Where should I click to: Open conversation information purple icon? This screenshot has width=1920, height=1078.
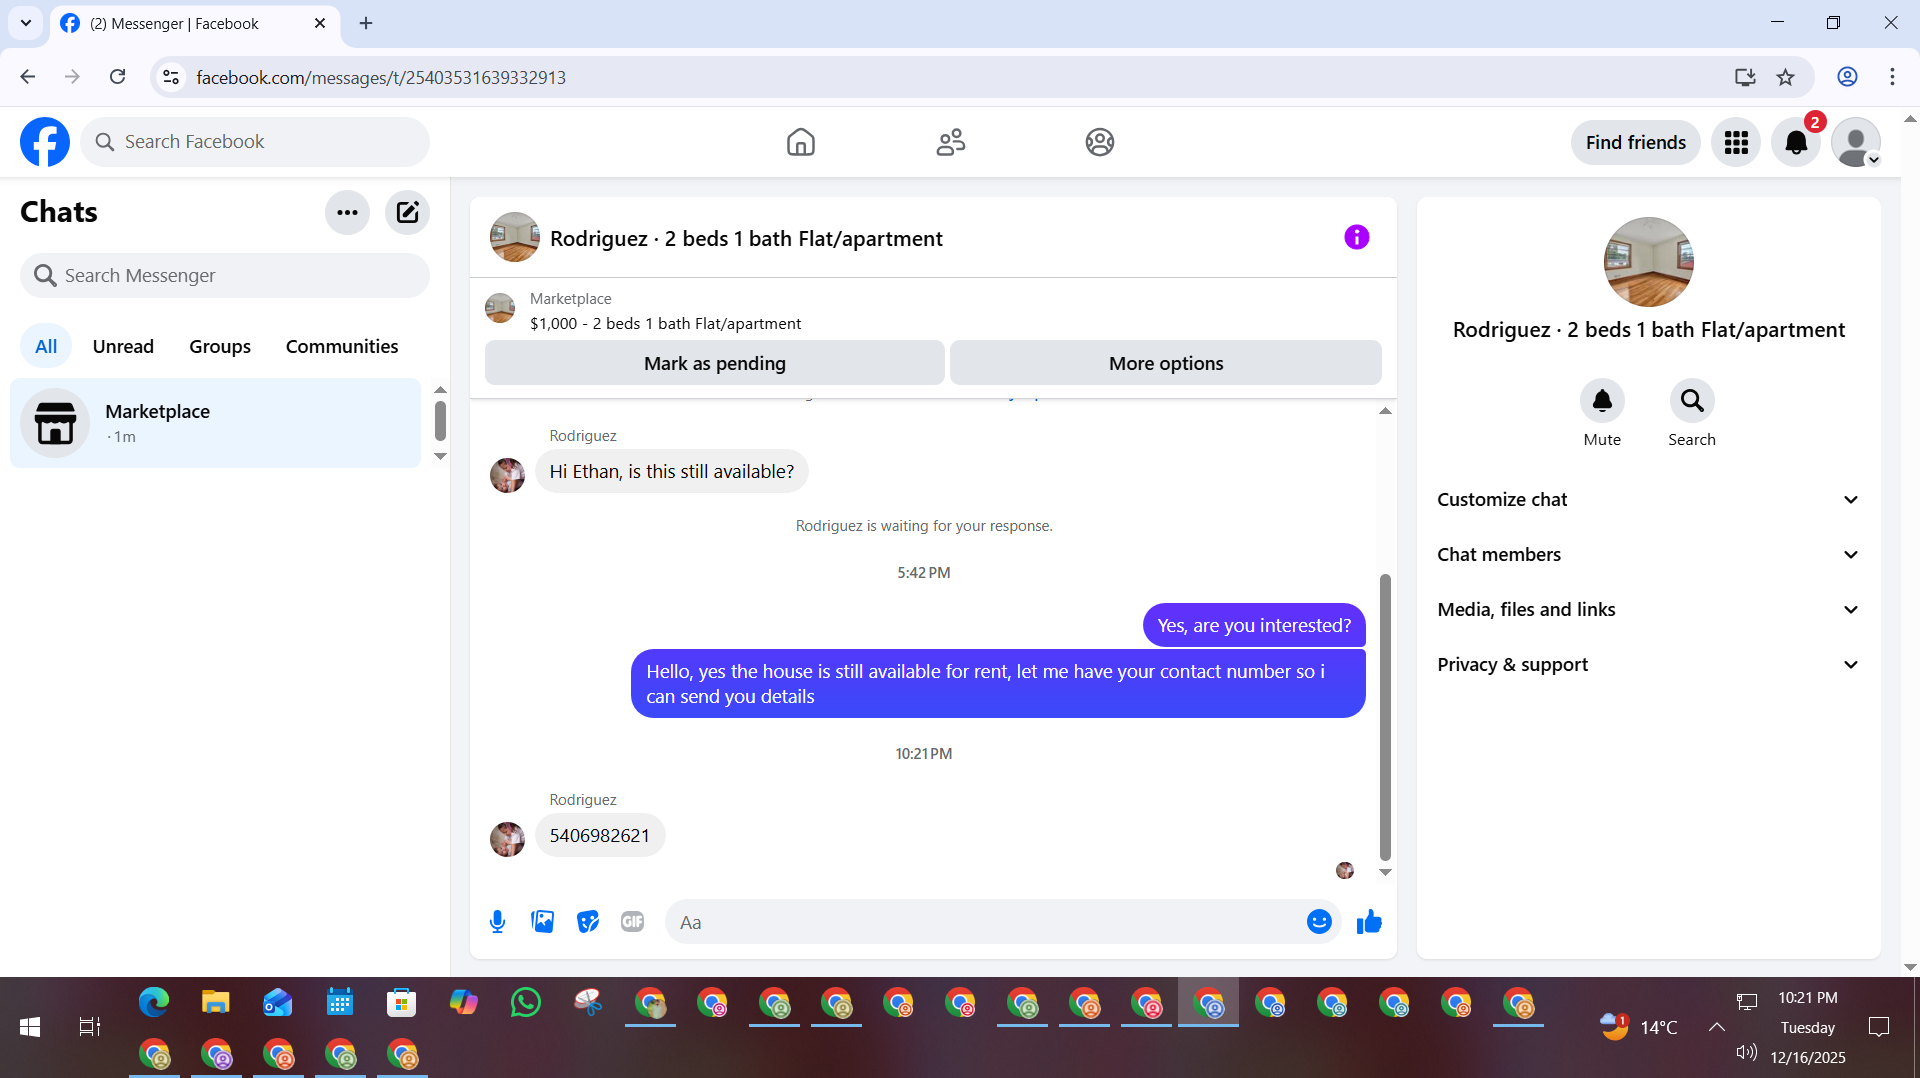click(x=1356, y=237)
